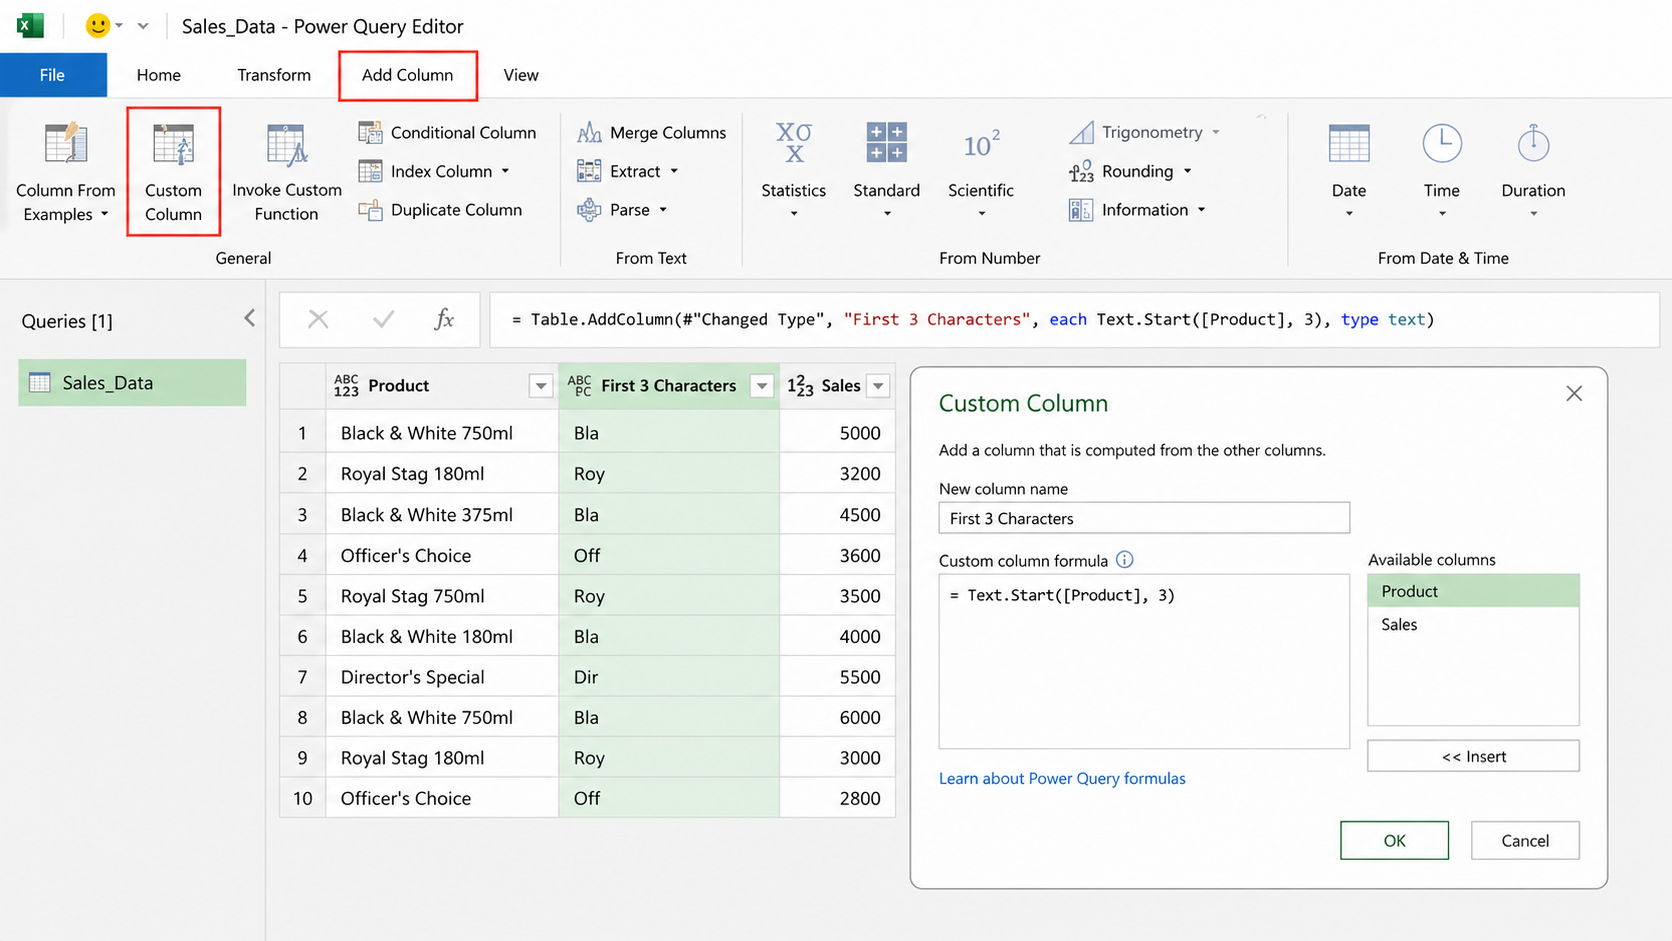Click the smiley feedback icon
Viewport: 1672px width, 941px height.
tap(97, 25)
